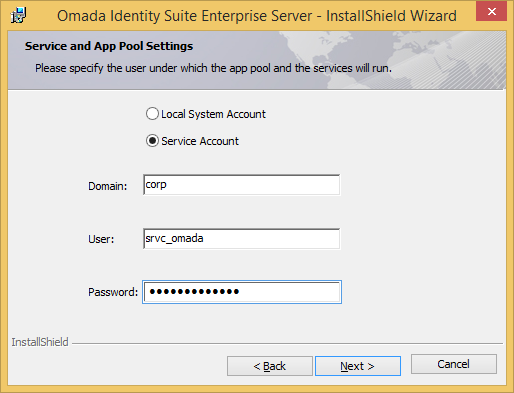
Task: Click the Omada Identity Suite title bar text
Action: [257, 16]
